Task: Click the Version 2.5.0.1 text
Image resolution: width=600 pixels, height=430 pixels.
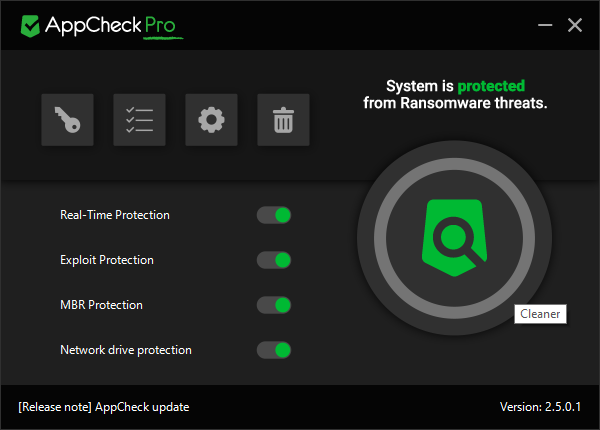Action: [540, 407]
